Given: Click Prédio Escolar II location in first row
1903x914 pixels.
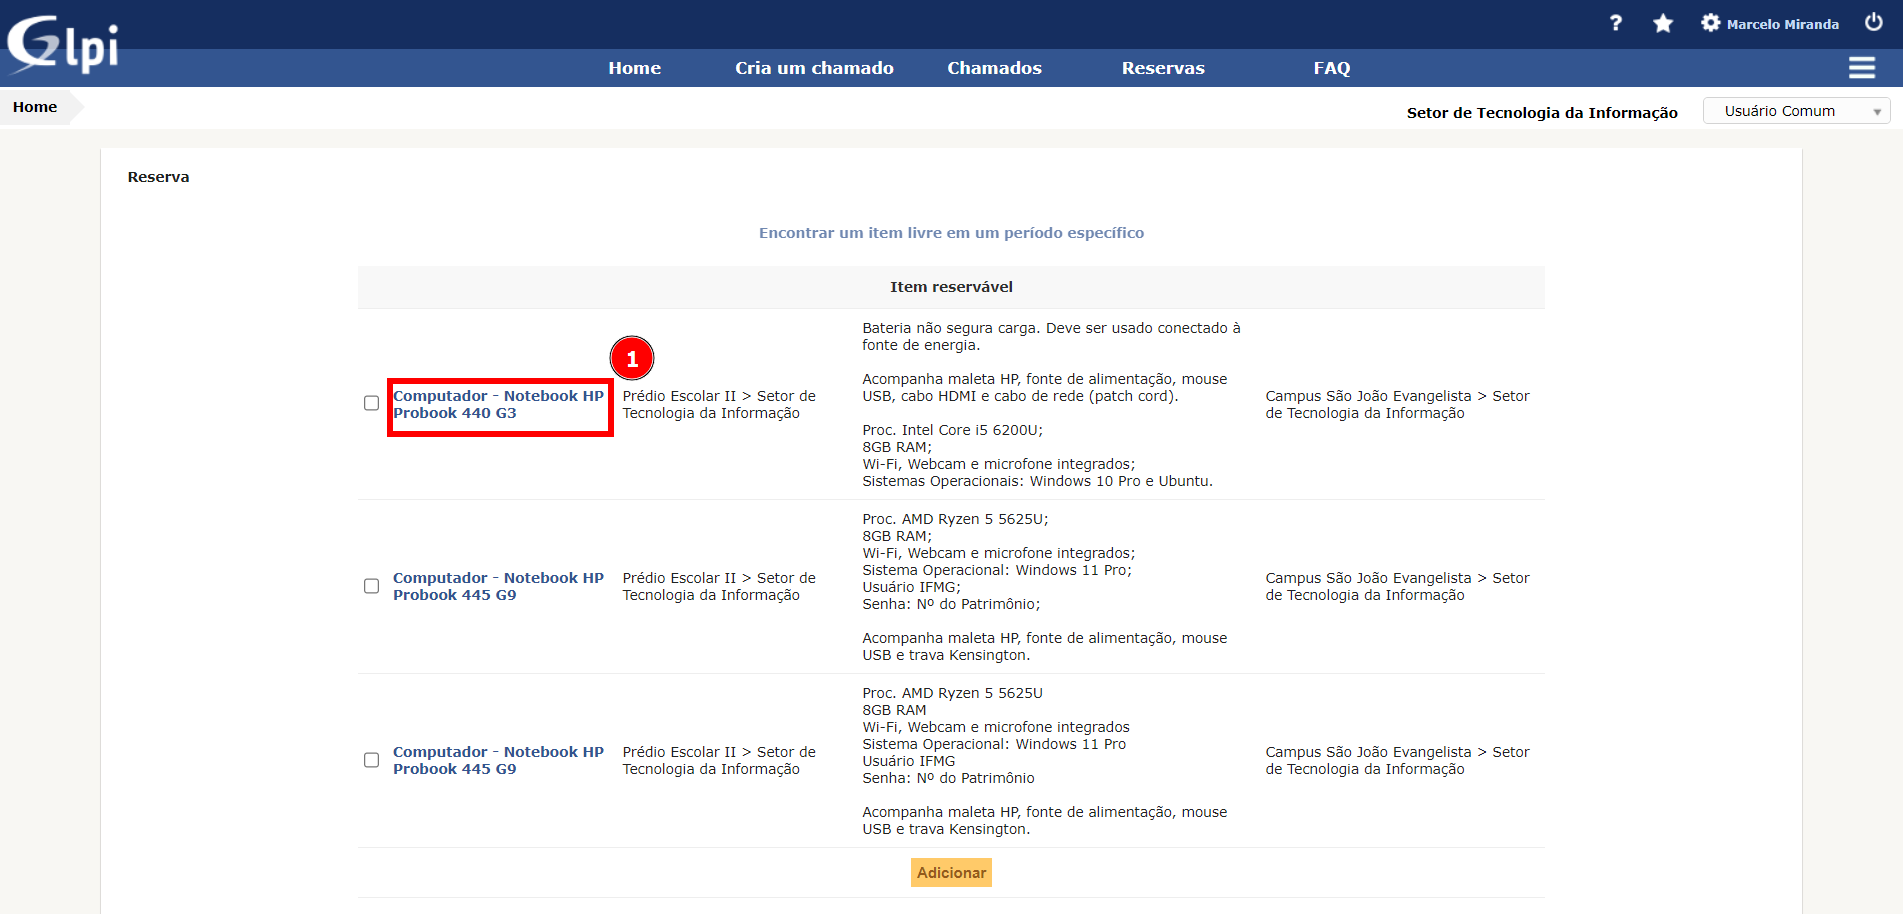Looking at the screenshot, I should pyautogui.click(x=719, y=404).
